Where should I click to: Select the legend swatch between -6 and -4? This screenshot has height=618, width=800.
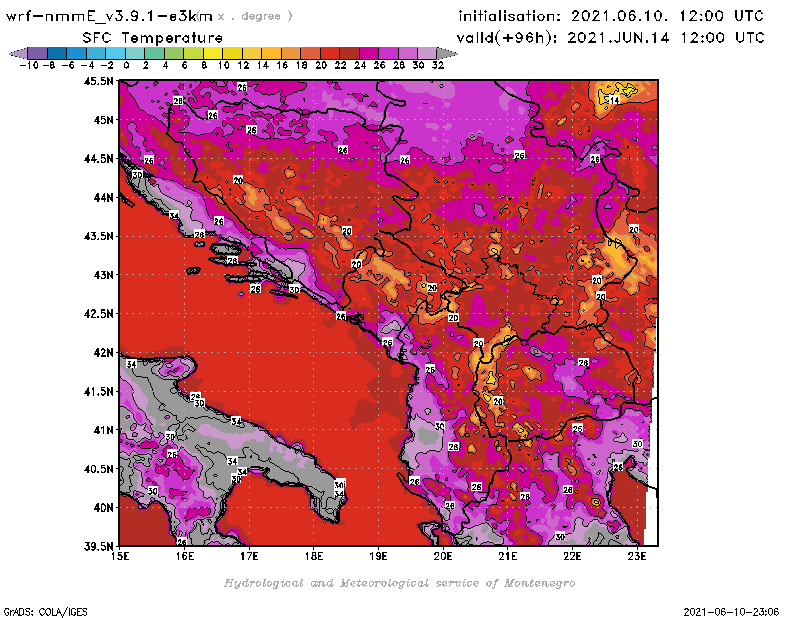(77, 53)
